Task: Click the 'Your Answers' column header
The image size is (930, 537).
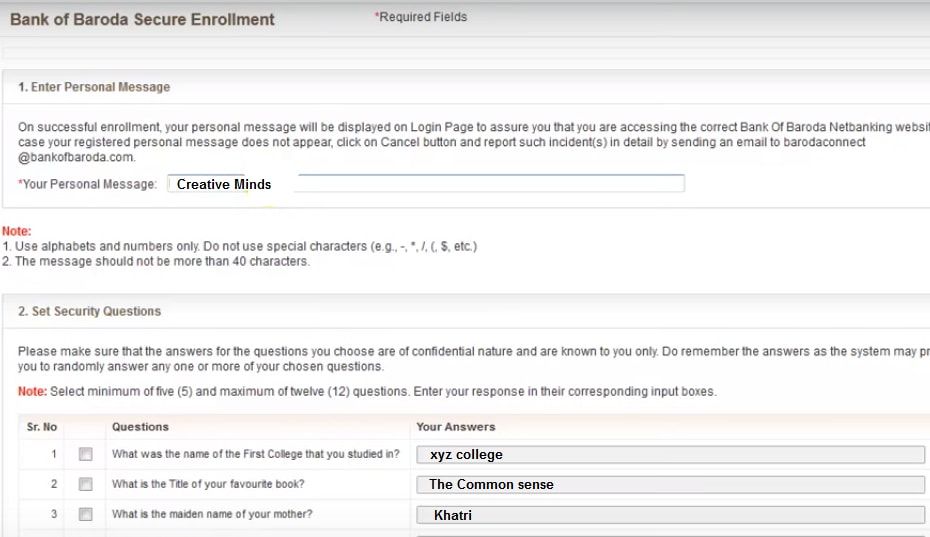Action: 455,427
